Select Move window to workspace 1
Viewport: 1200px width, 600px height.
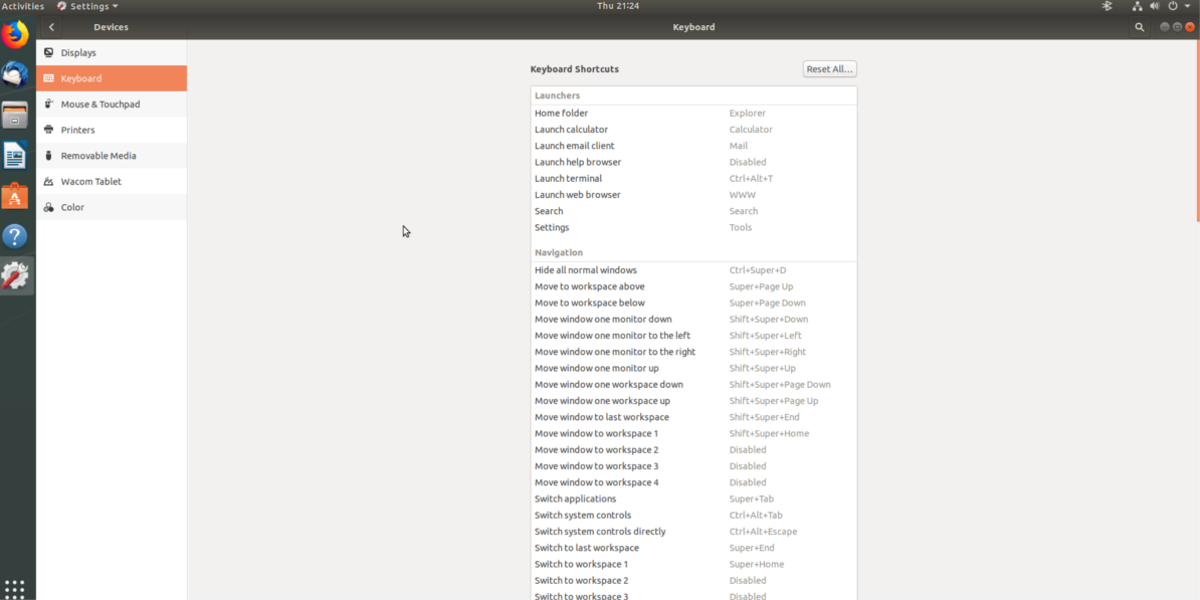(693, 433)
